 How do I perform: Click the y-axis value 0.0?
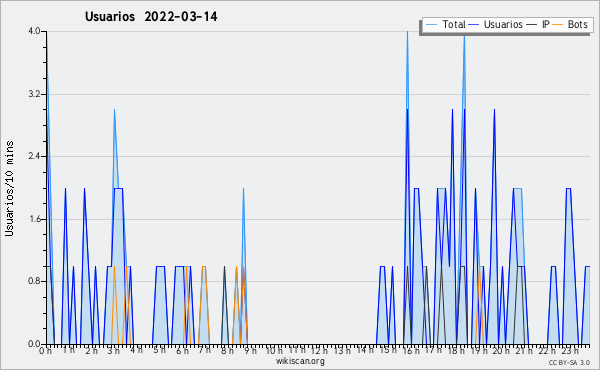pyautogui.click(x=34, y=344)
